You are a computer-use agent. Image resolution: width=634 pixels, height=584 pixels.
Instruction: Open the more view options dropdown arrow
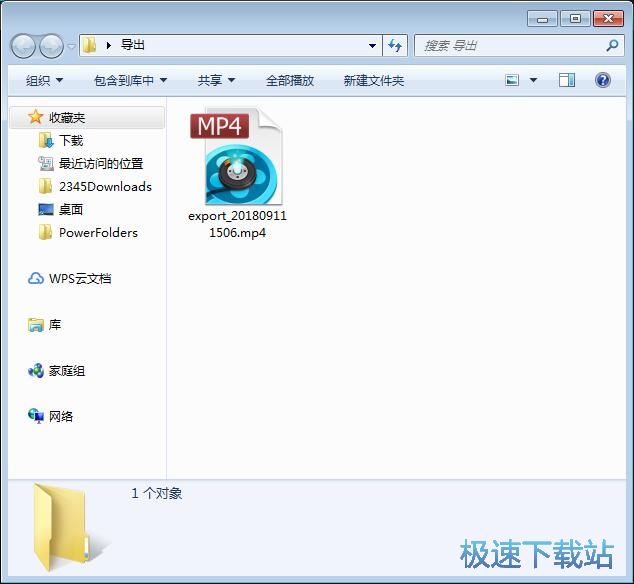(x=533, y=80)
